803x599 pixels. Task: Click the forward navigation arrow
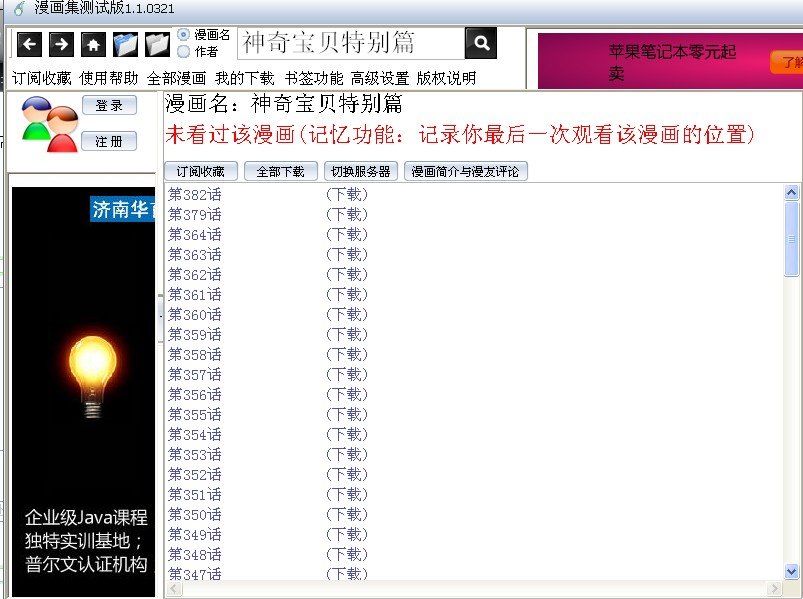click(x=60, y=44)
